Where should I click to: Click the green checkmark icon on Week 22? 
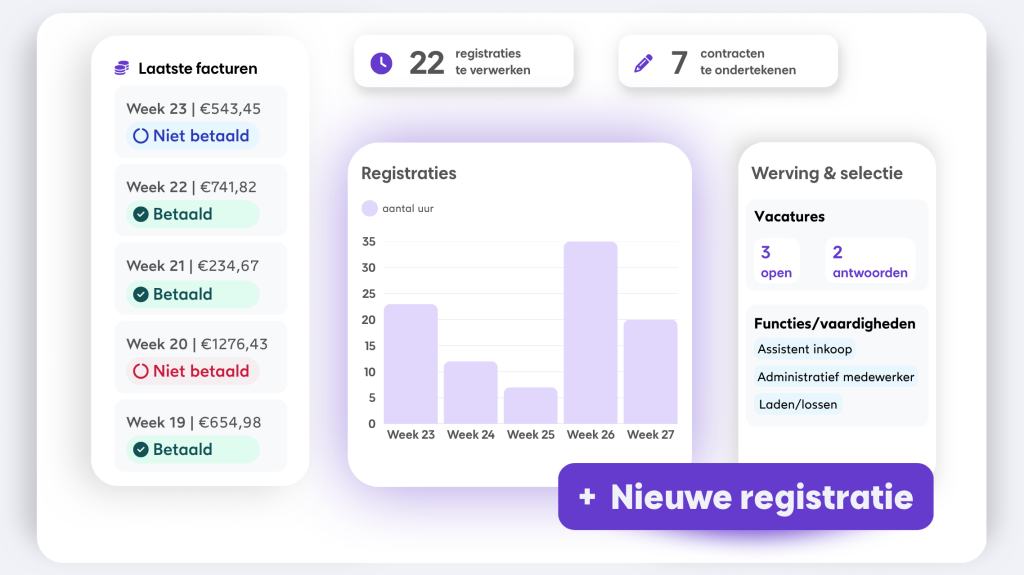point(141,214)
